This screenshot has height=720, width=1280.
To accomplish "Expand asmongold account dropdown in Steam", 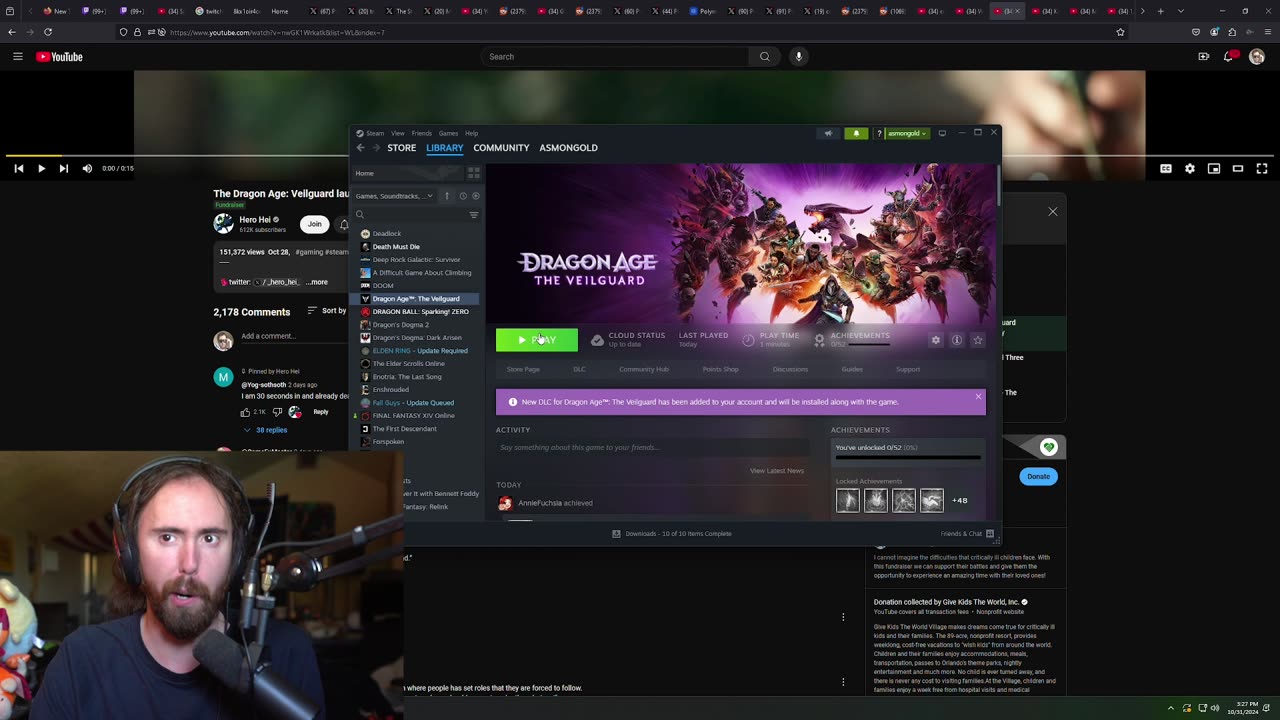I will pyautogui.click(x=907, y=133).
